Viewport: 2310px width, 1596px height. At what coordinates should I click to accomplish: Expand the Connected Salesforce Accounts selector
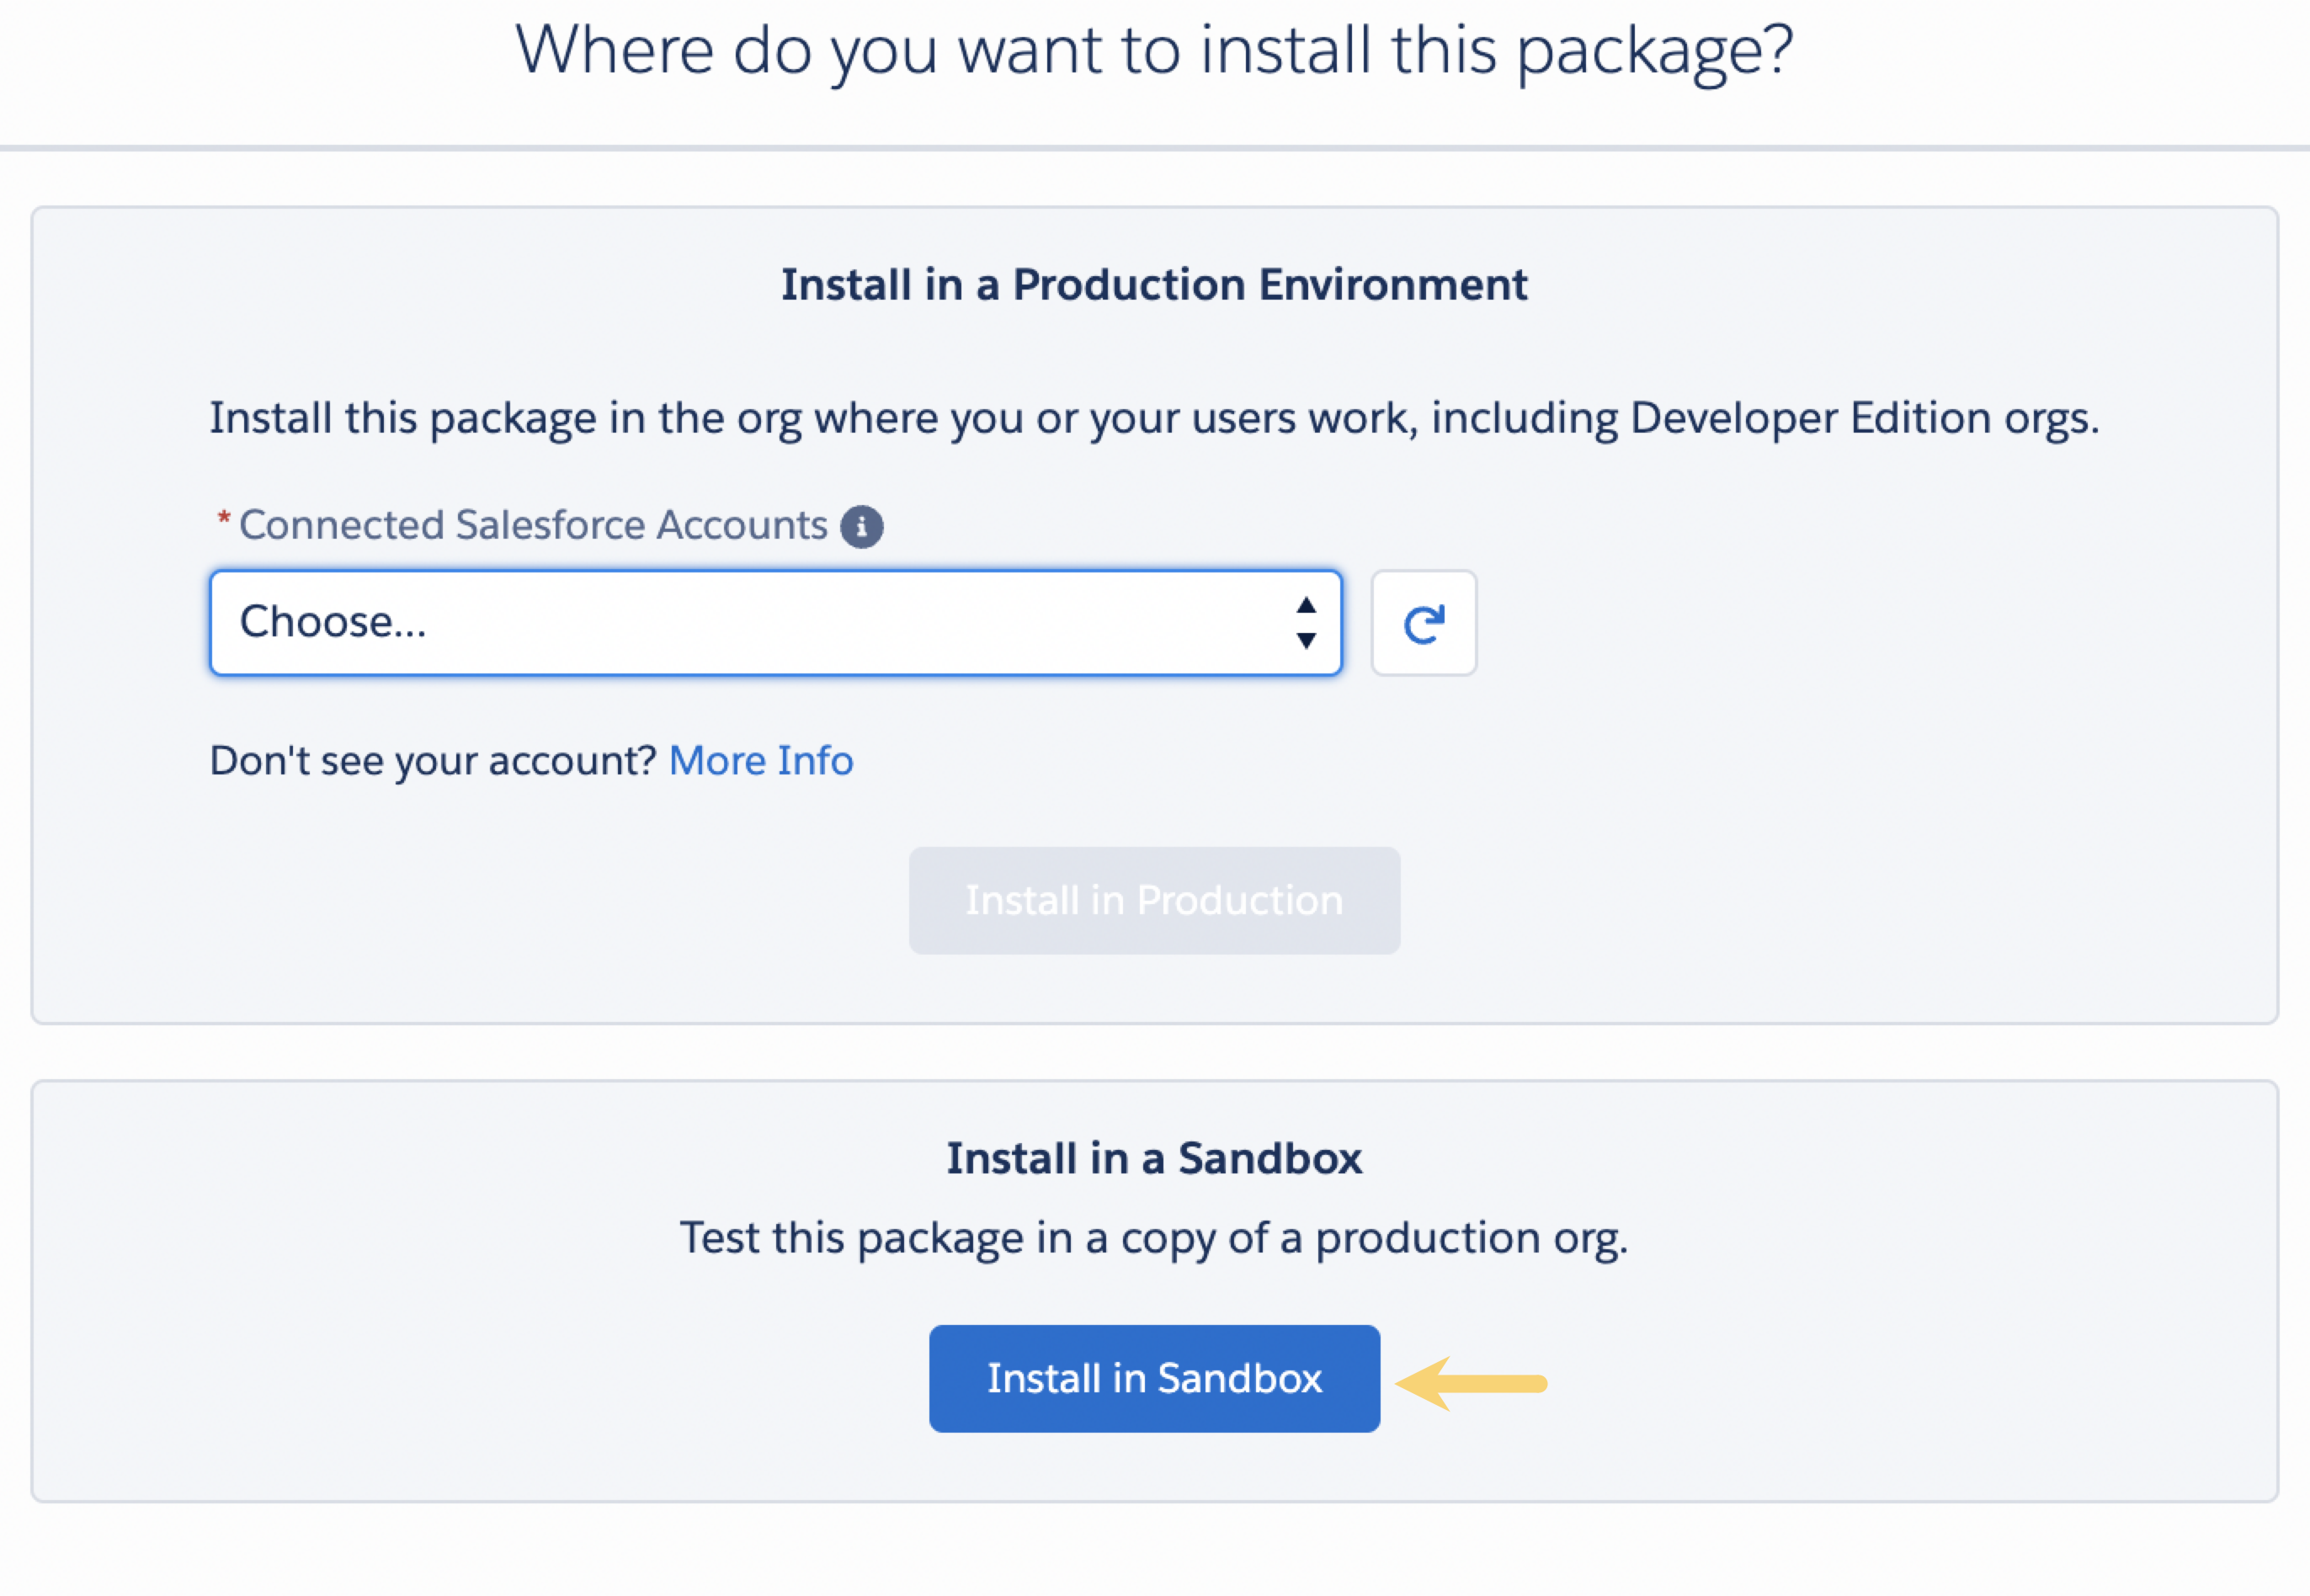(x=775, y=623)
